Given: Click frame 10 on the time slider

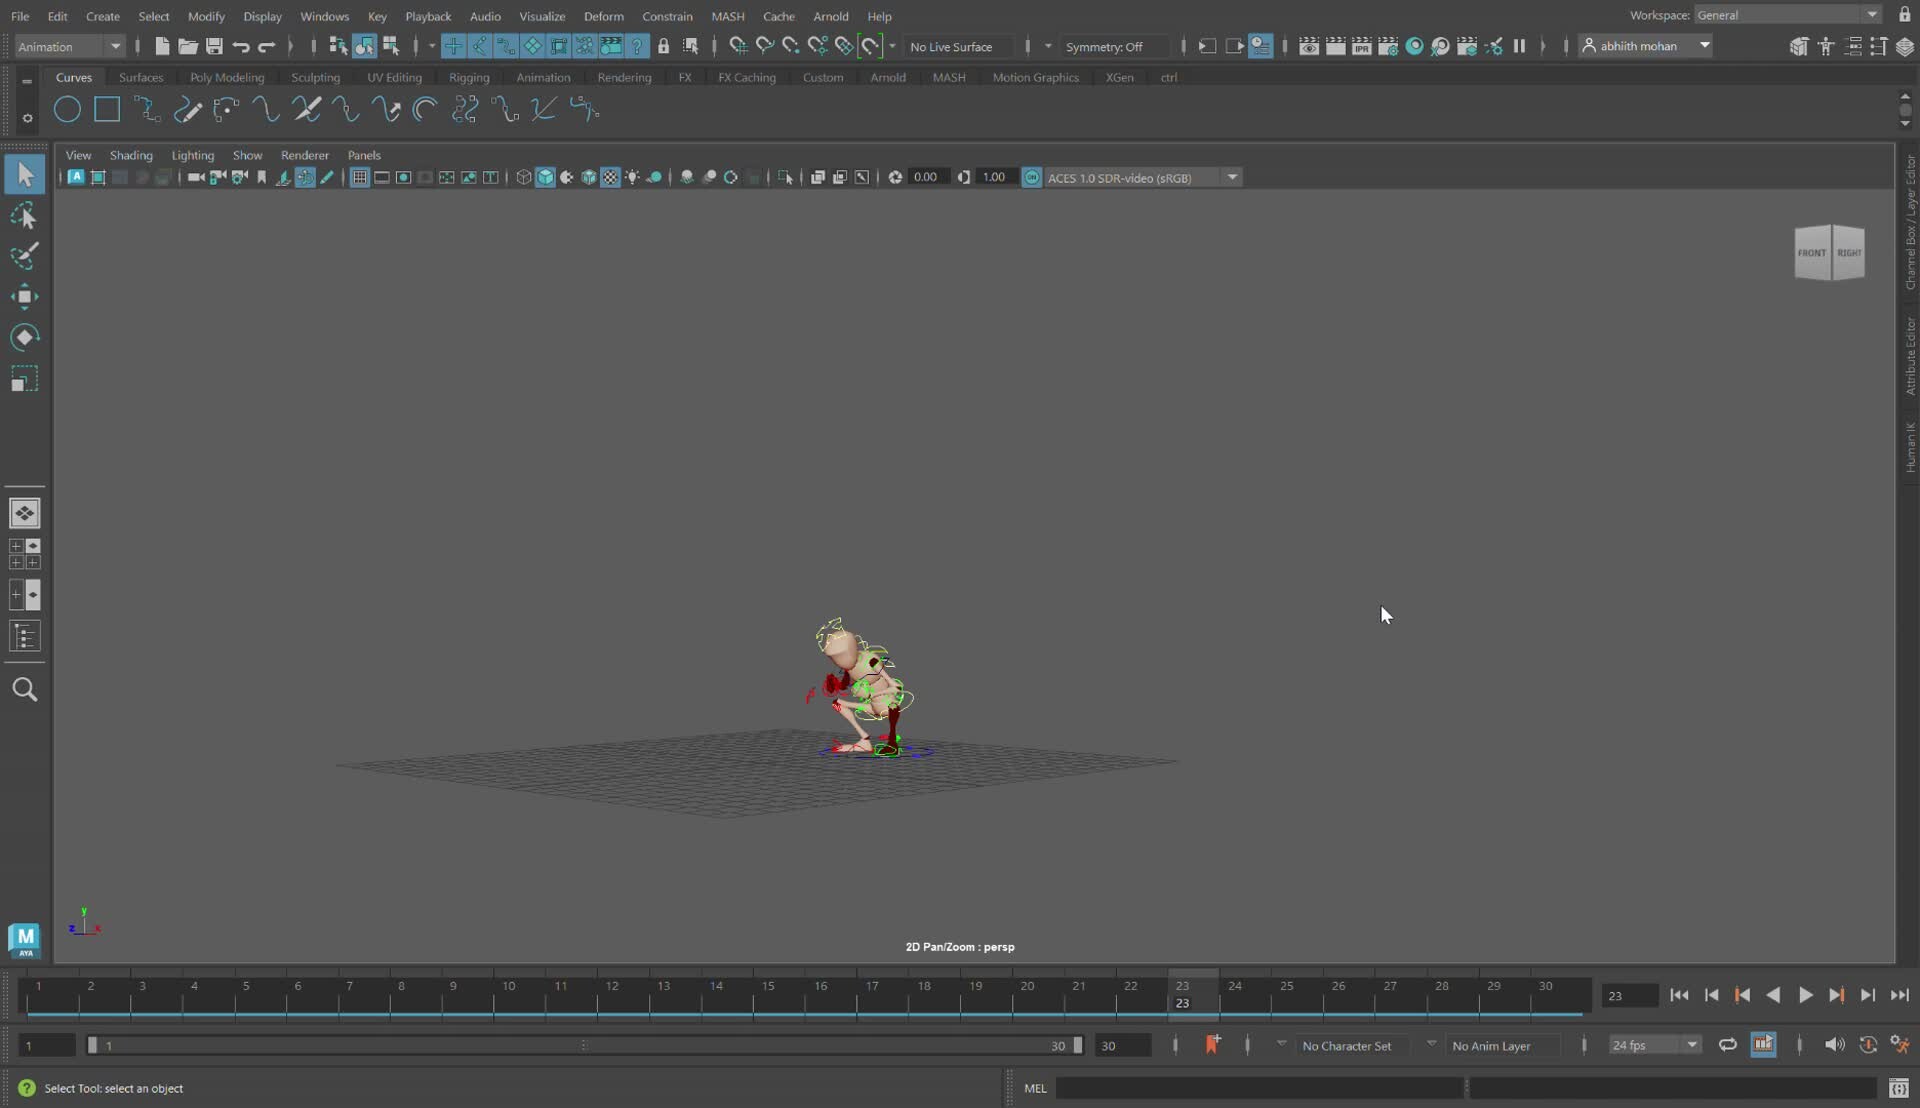Looking at the screenshot, I should [510, 995].
